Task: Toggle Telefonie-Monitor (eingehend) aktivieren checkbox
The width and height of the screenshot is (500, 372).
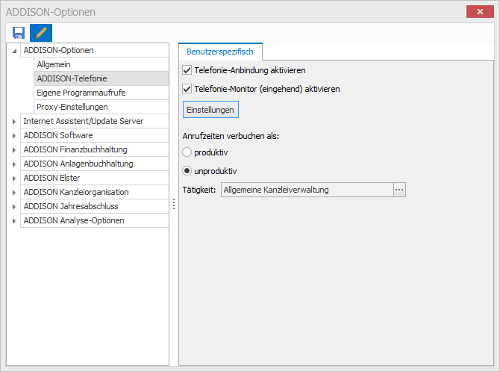Action: click(x=187, y=89)
